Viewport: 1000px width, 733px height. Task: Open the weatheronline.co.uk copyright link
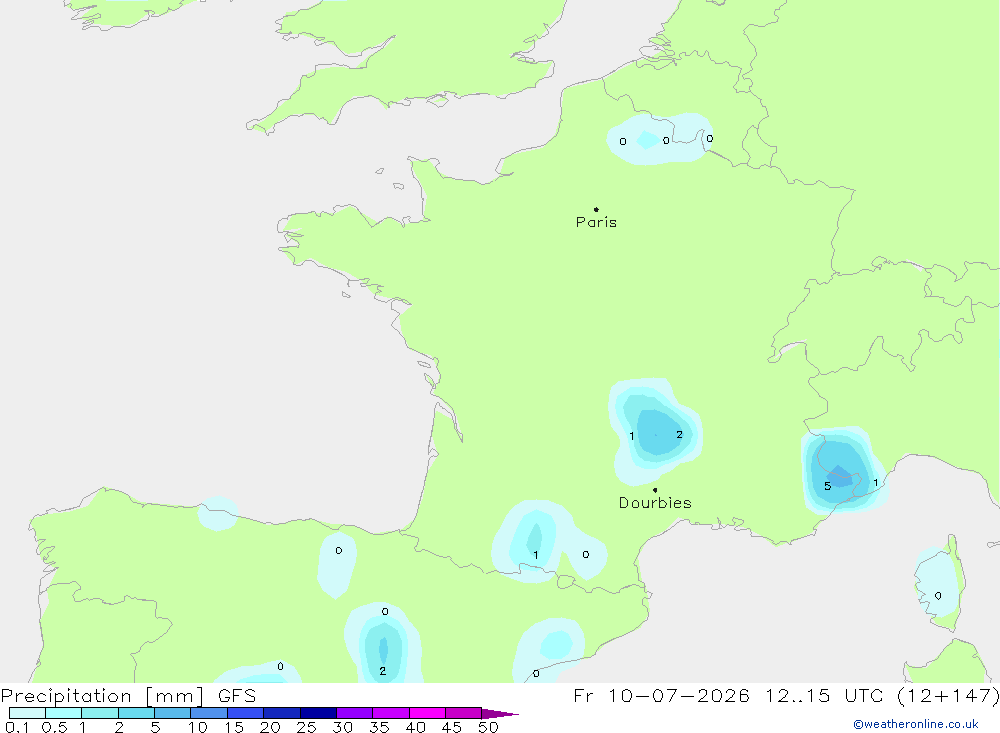(916, 724)
